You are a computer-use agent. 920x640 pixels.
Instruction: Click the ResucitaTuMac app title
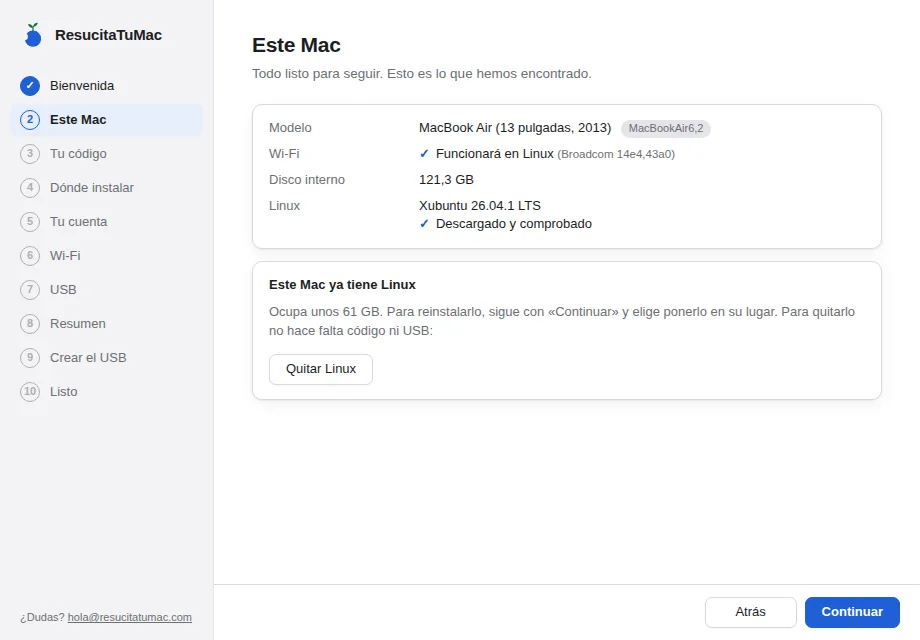click(109, 35)
